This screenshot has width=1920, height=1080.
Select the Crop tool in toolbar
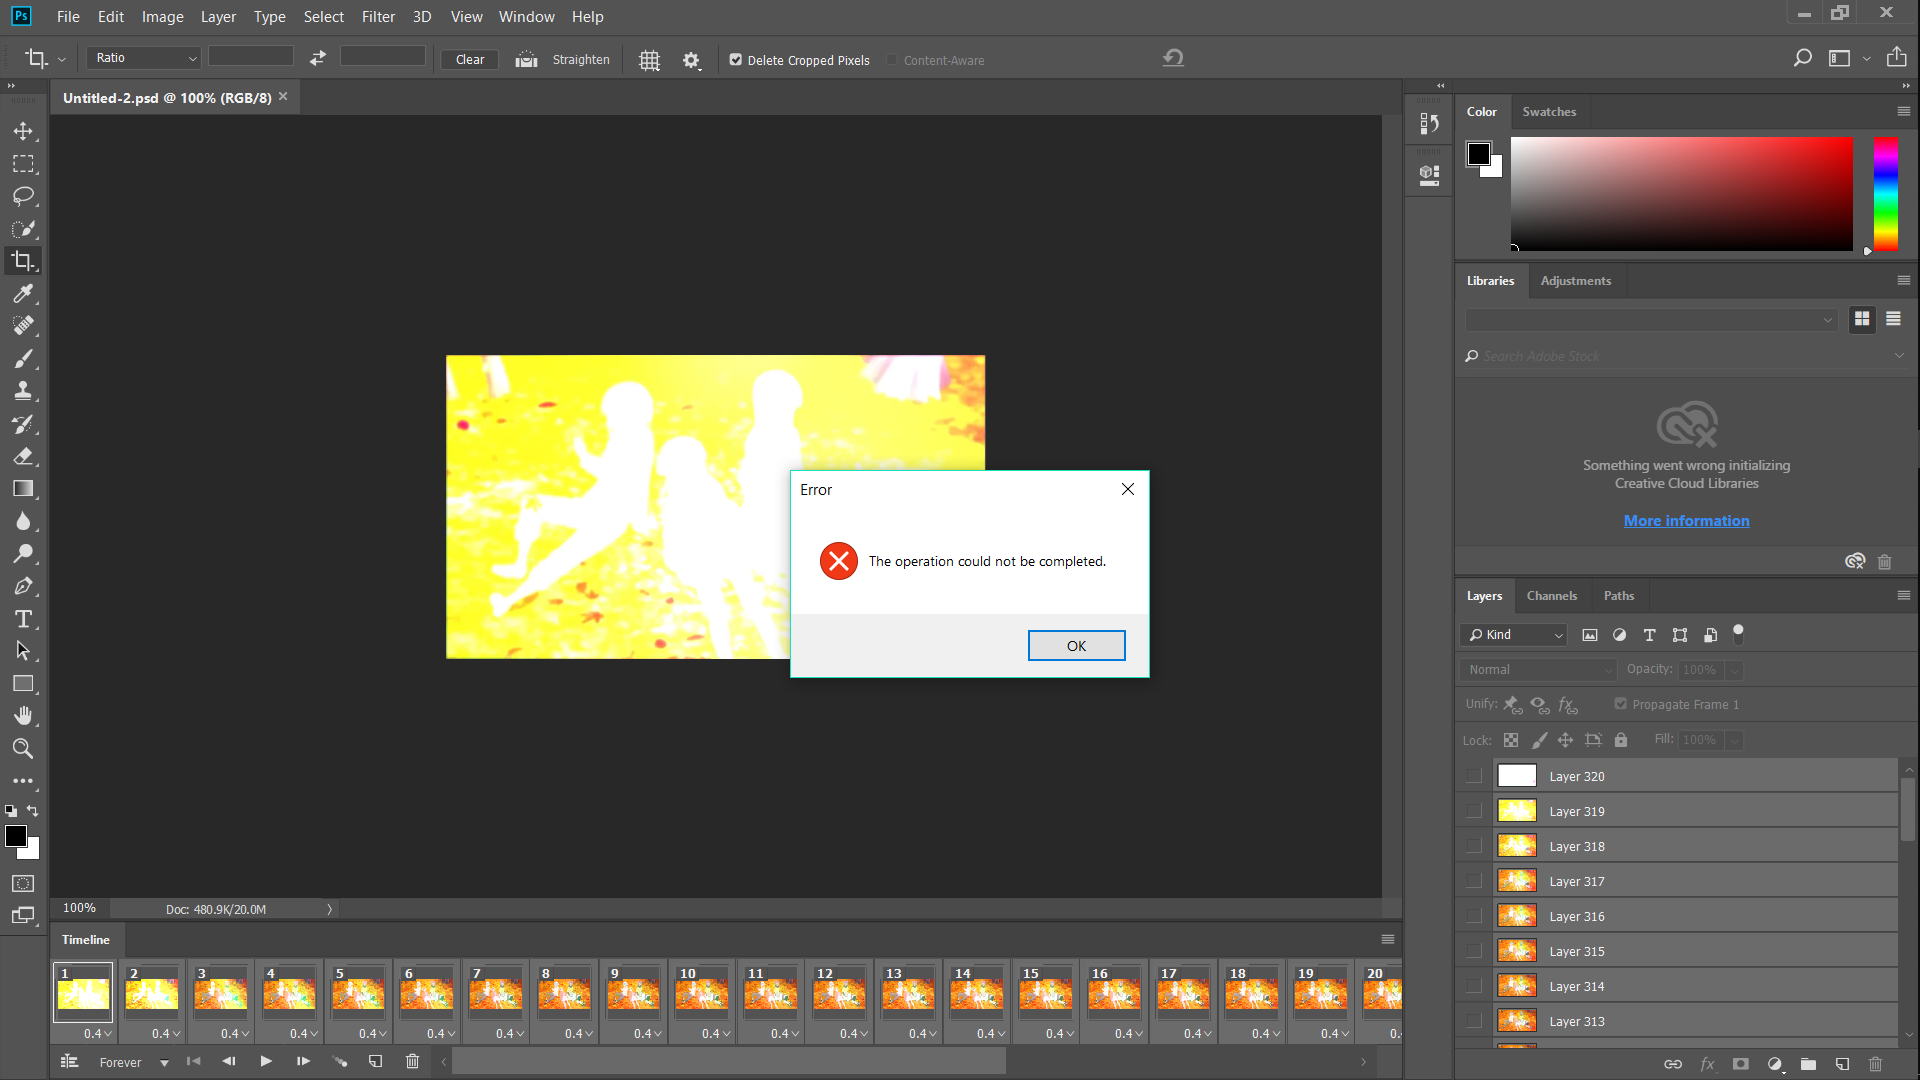click(24, 261)
